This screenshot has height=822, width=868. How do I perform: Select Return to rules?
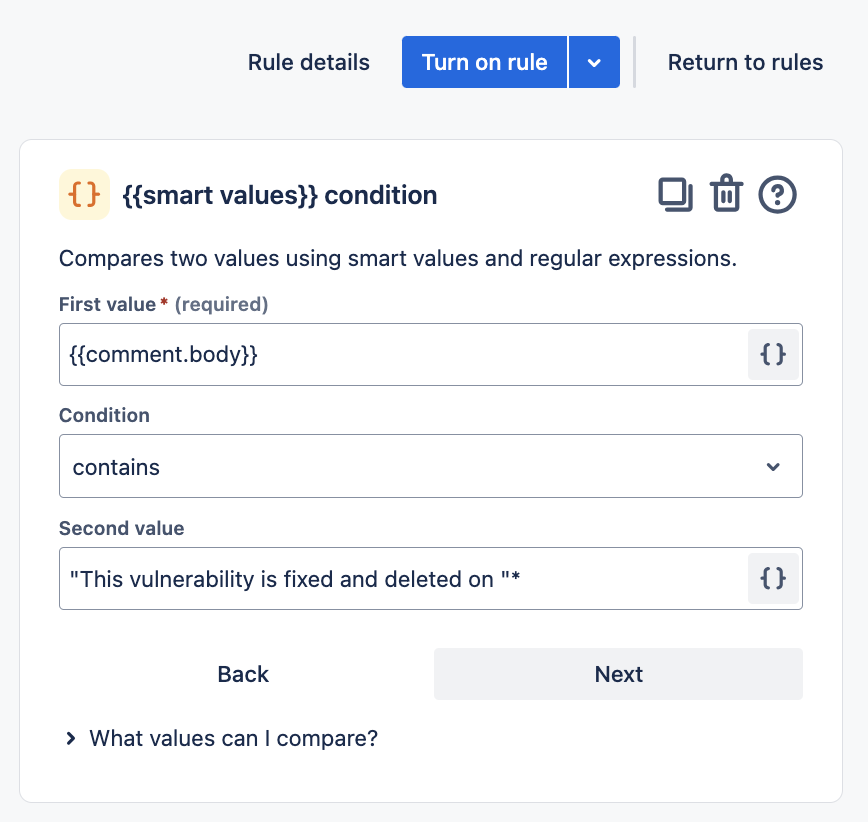click(x=745, y=62)
